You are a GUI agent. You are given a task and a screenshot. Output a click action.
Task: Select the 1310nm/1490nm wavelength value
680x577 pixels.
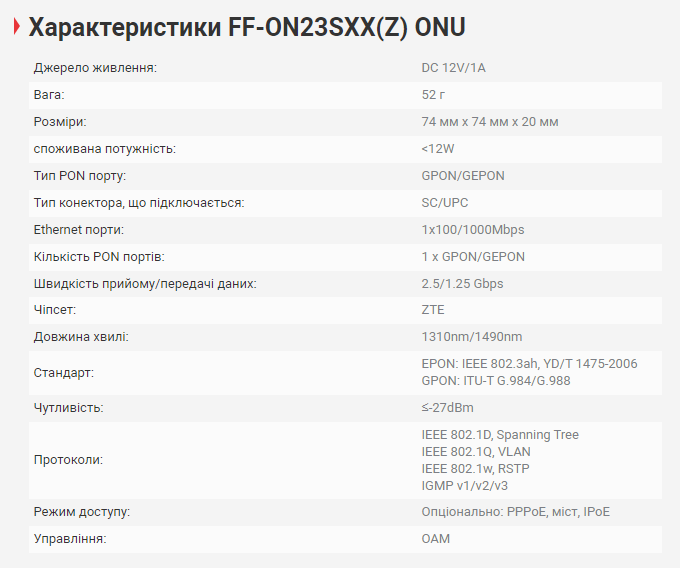(x=472, y=338)
